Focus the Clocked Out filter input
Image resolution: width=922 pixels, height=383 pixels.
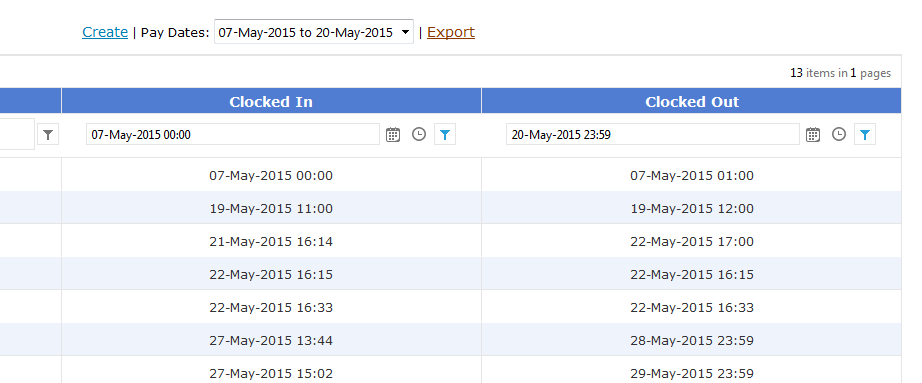tap(653, 135)
